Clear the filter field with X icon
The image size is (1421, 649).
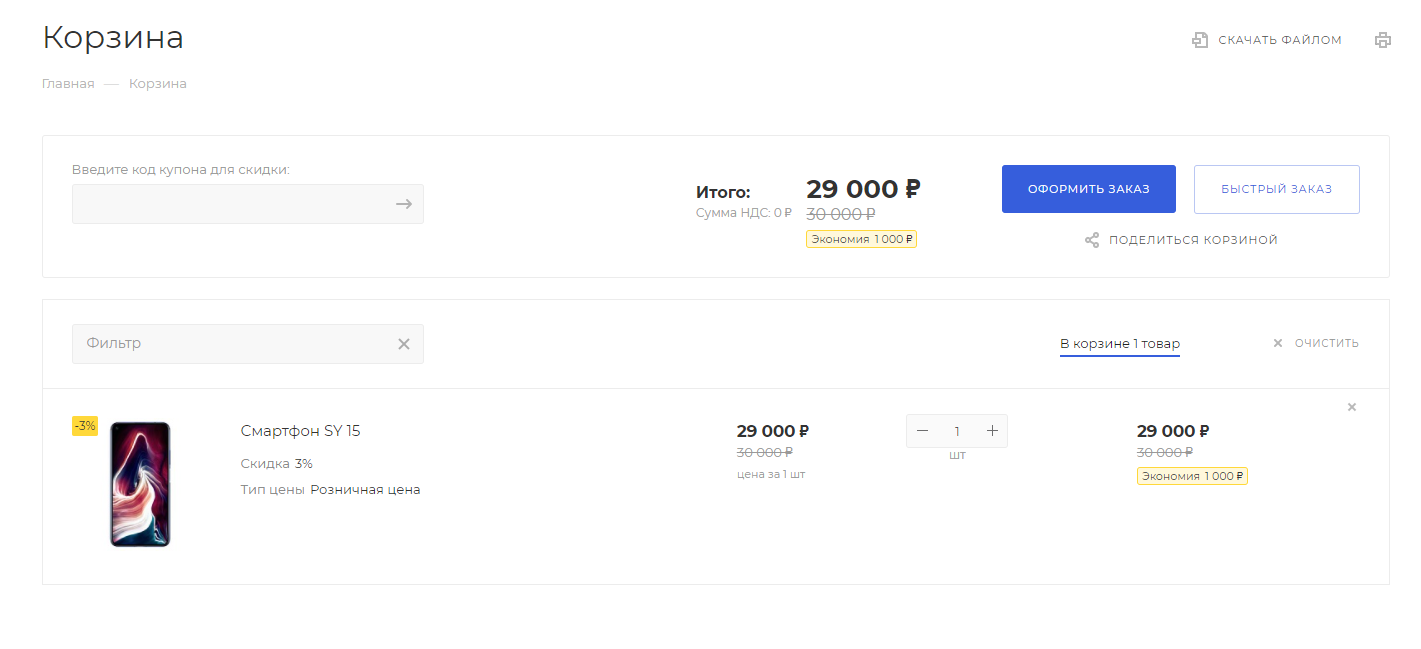404,344
